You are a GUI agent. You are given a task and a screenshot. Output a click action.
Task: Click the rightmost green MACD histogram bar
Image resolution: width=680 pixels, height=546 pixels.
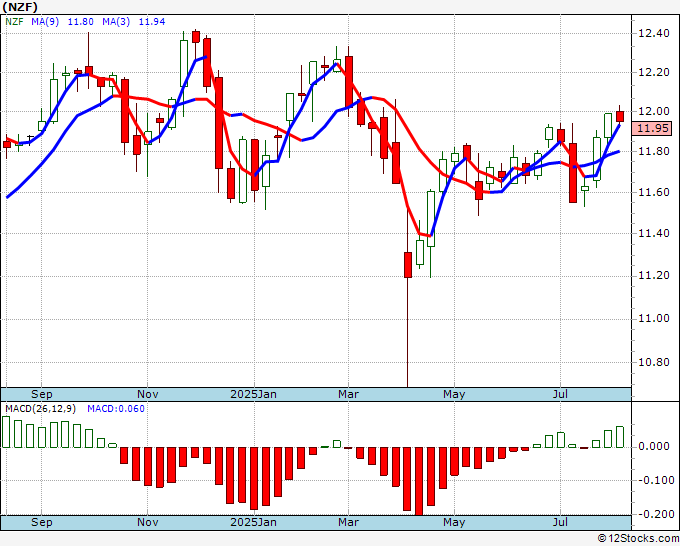tap(620, 437)
